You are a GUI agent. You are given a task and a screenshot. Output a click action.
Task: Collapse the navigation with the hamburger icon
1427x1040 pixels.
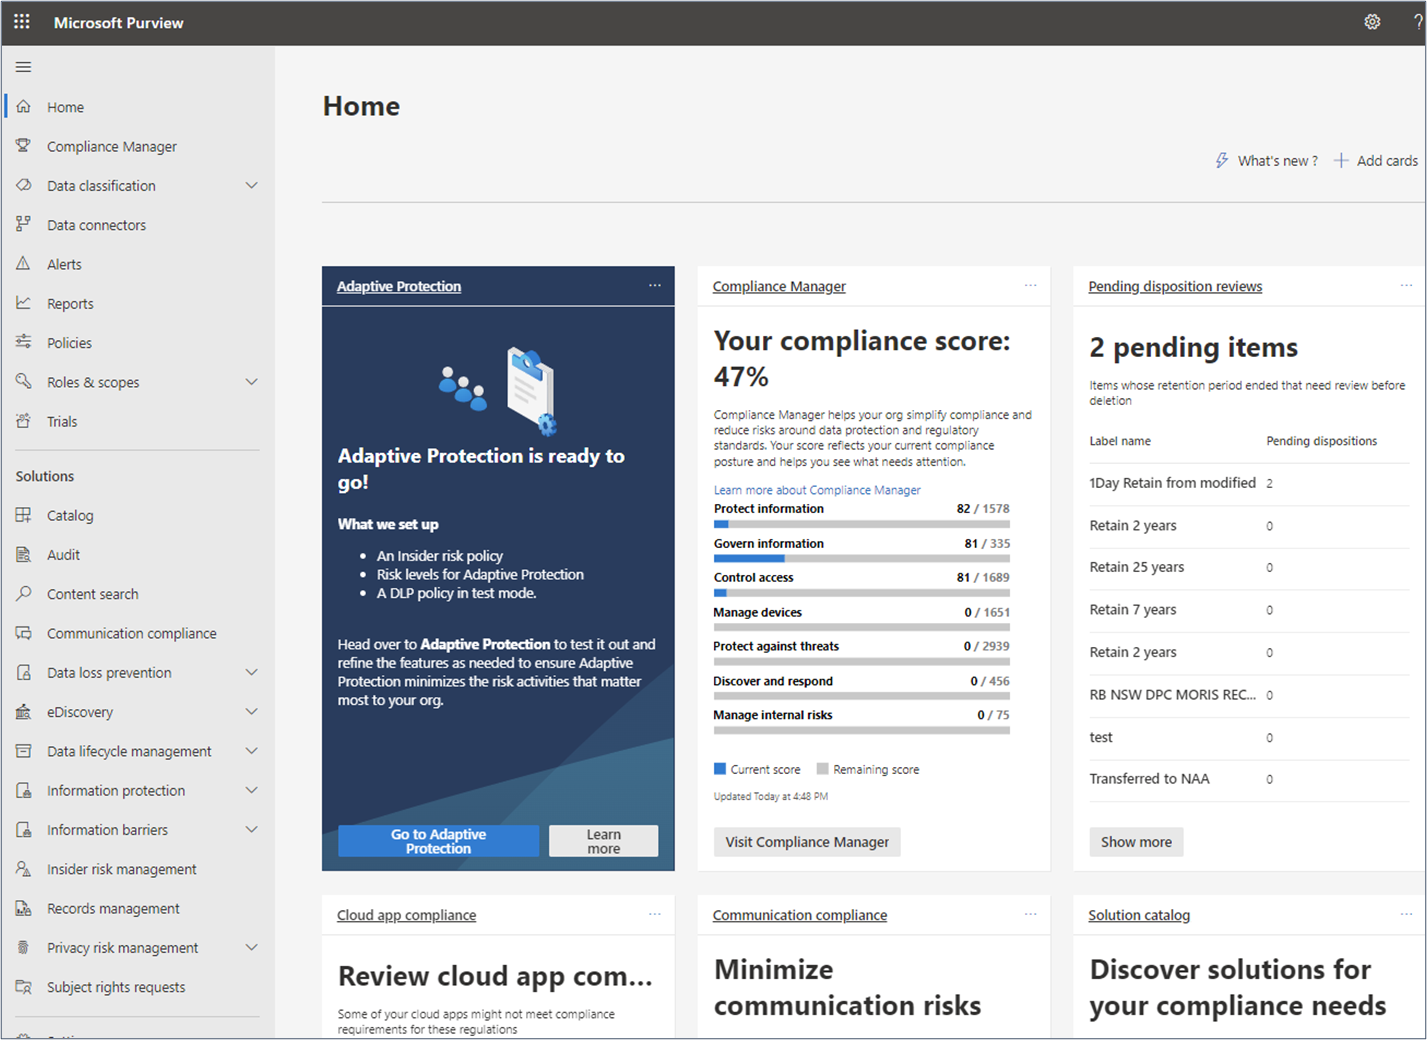click(x=23, y=67)
